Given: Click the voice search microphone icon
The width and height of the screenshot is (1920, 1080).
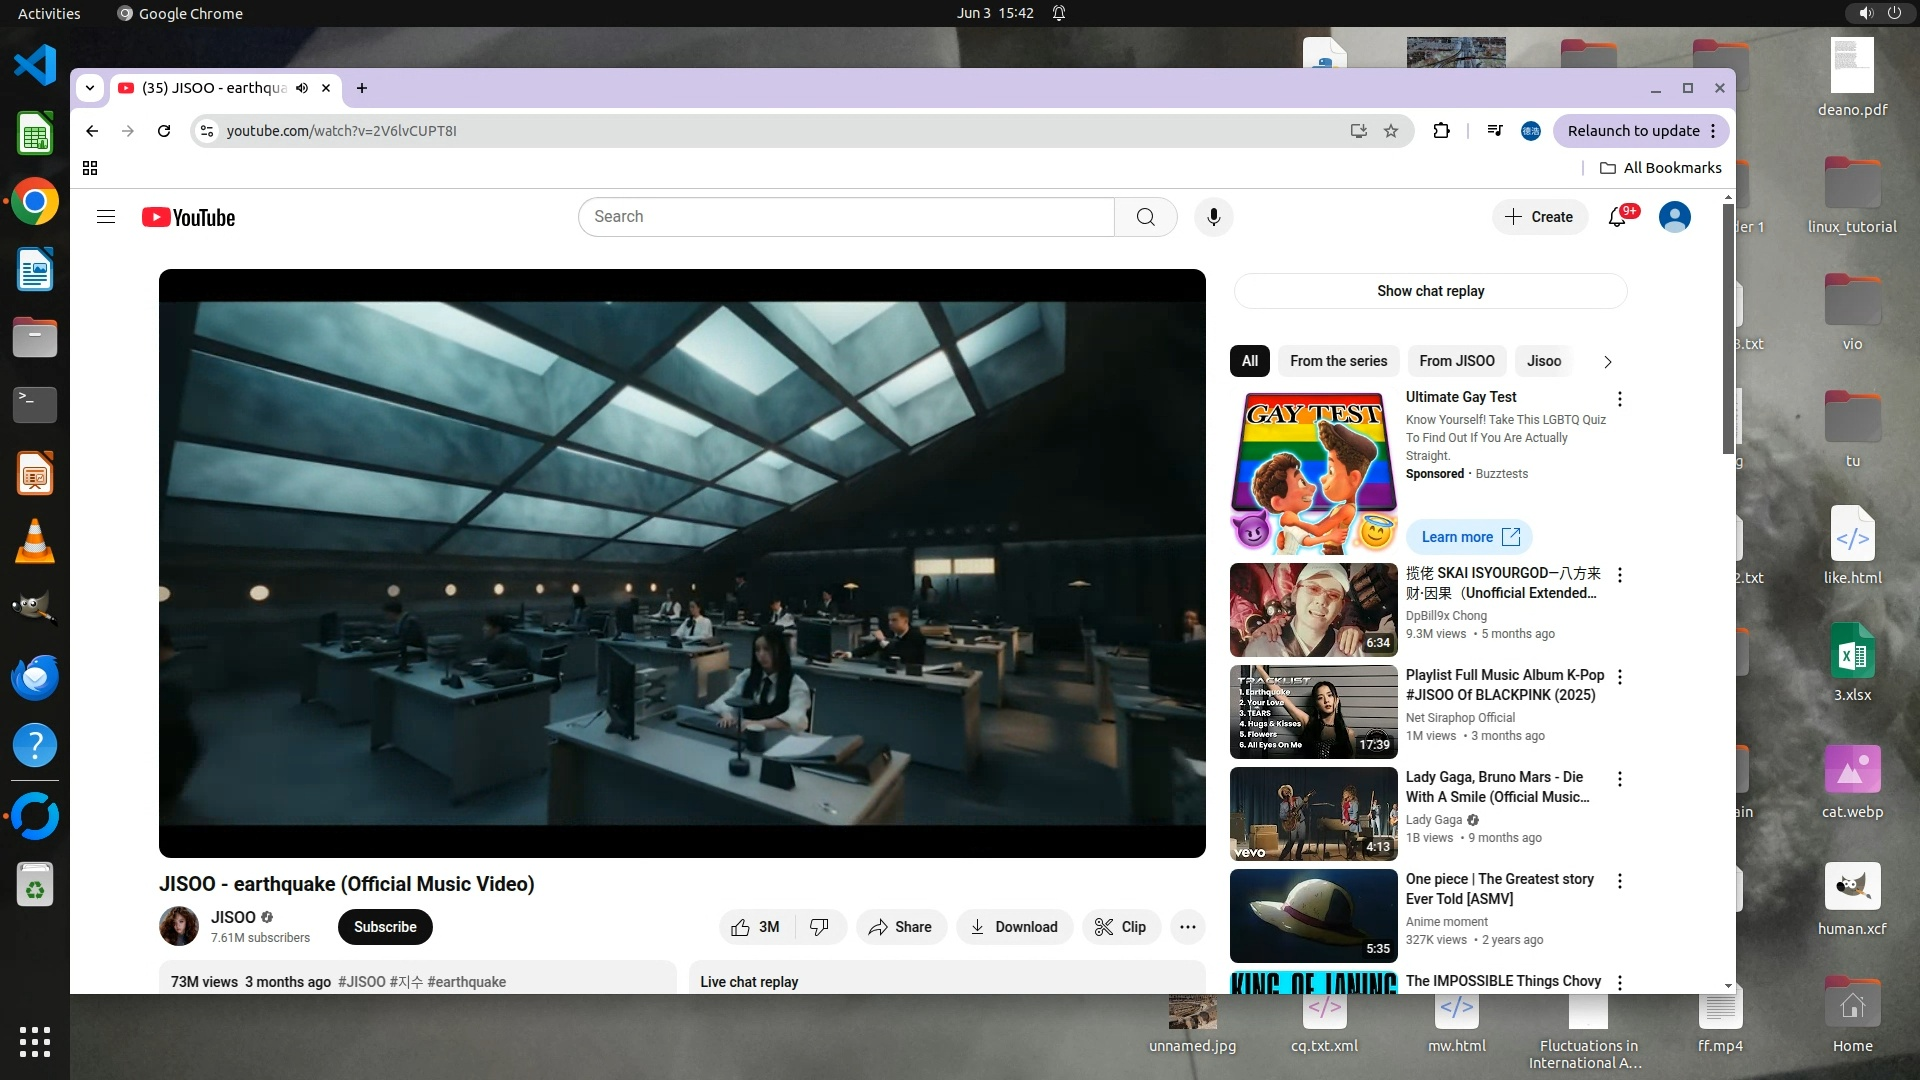Looking at the screenshot, I should pos(1213,217).
